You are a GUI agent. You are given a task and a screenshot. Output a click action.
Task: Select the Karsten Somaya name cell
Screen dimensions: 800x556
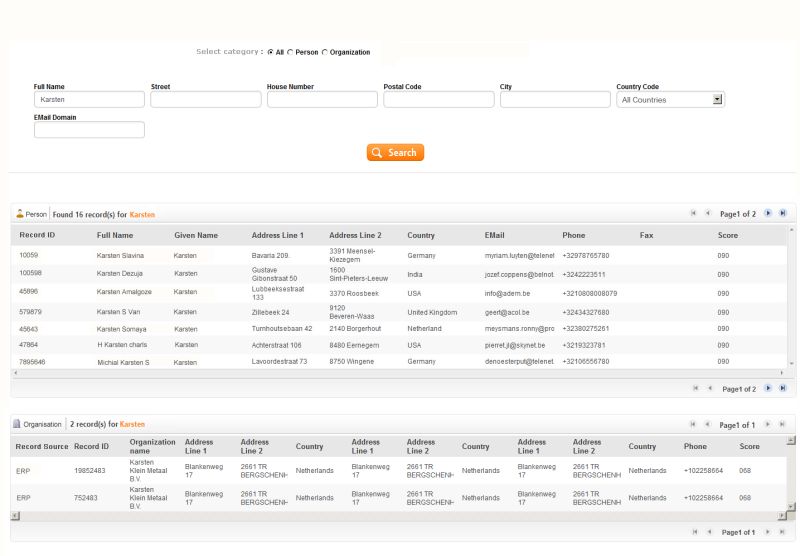click(121, 329)
